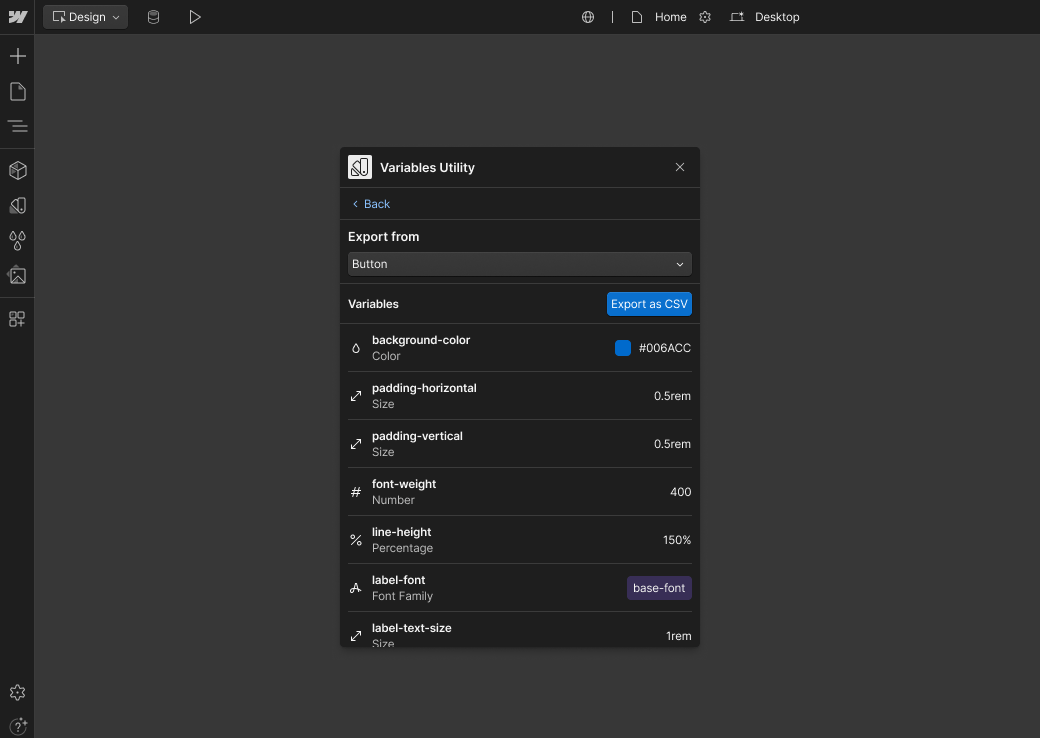The width and height of the screenshot is (1040, 738).
Task: Click the percentage icon for line-height
Action: (356, 540)
